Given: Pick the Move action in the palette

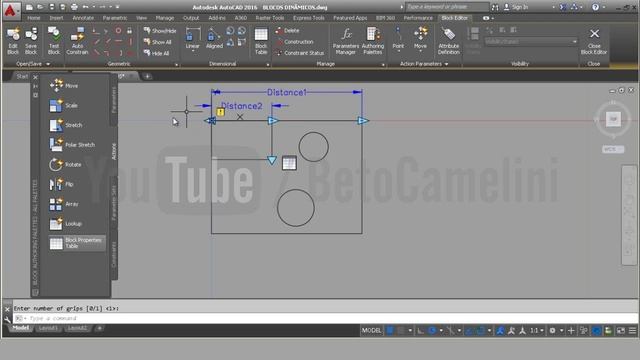Looking at the screenshot, I should 64,86.
